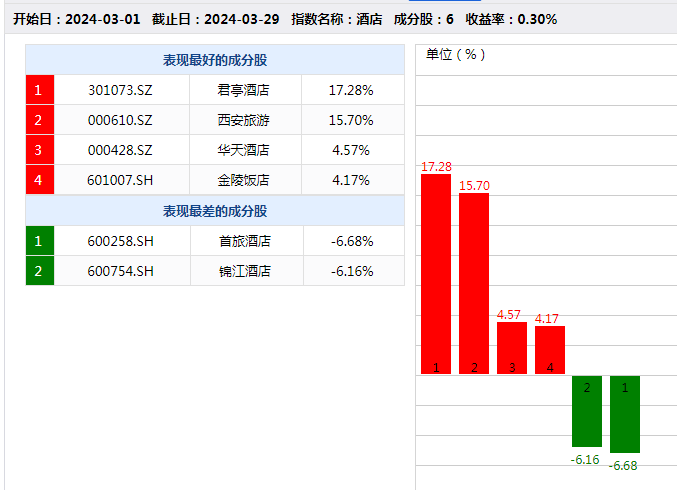
Task: Click the 4.57% return cell for 华天酒店
Action: coord(350,150)
